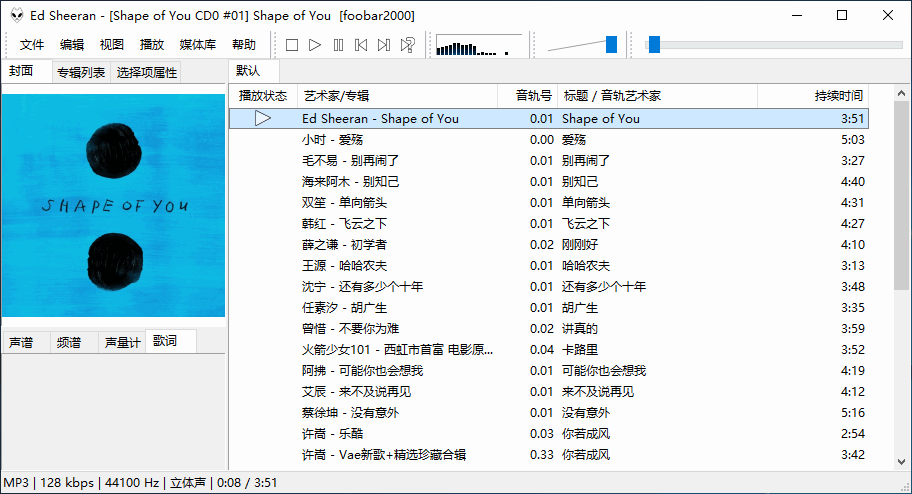Click the Play button in toolbar
The height and width of the screenshot is (494, 912).
[315, 45]
